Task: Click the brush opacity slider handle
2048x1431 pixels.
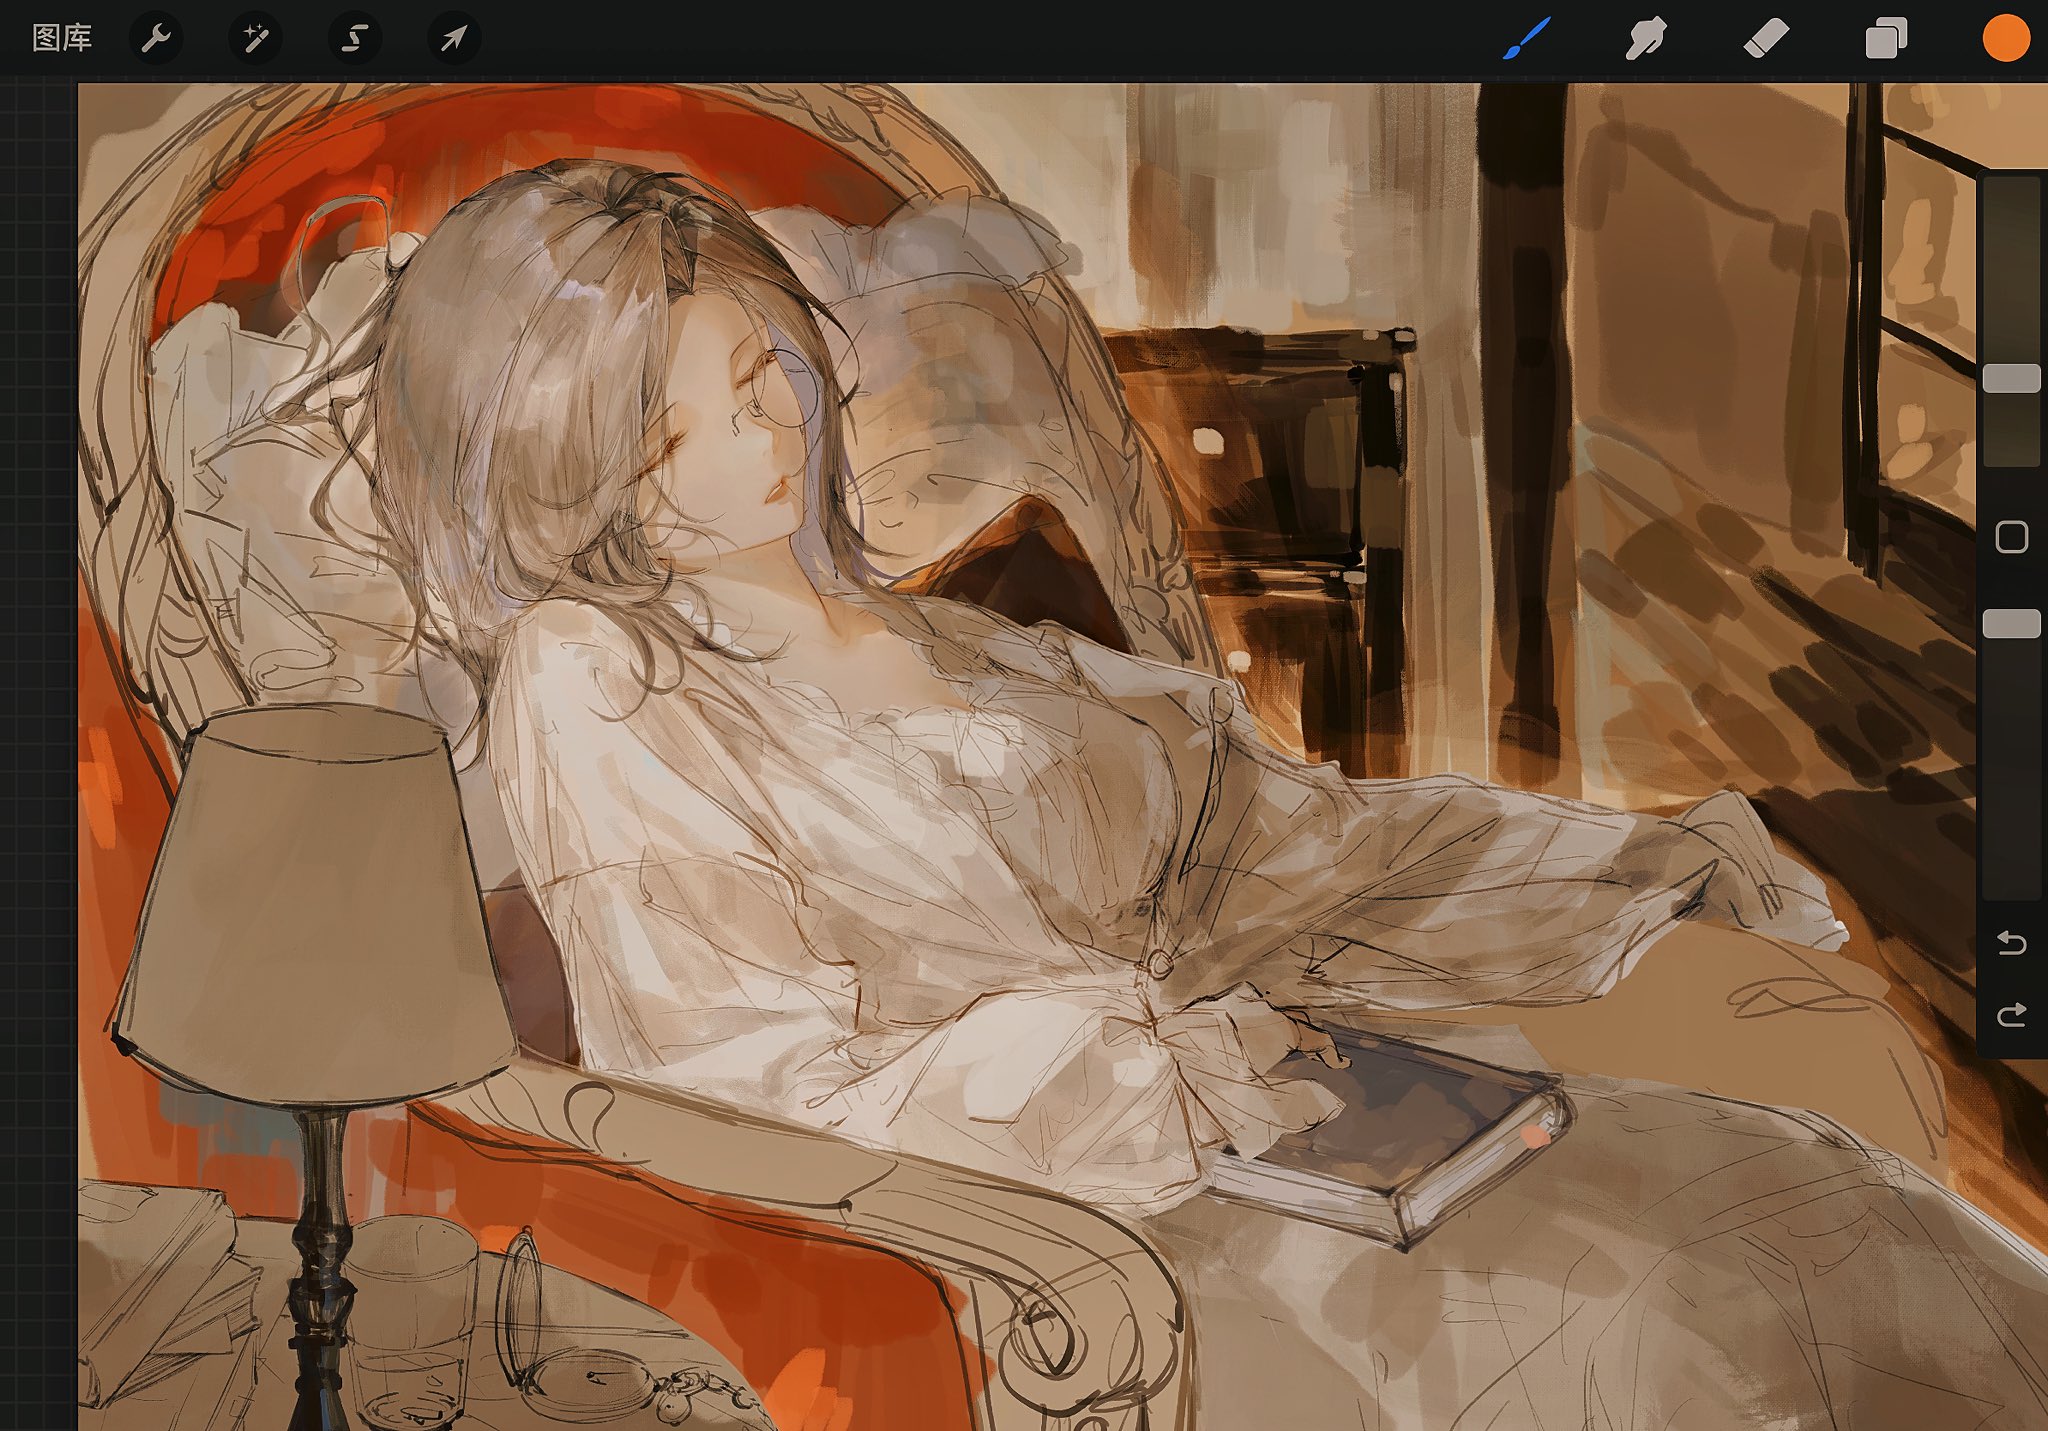Action: coord(2011,624)
